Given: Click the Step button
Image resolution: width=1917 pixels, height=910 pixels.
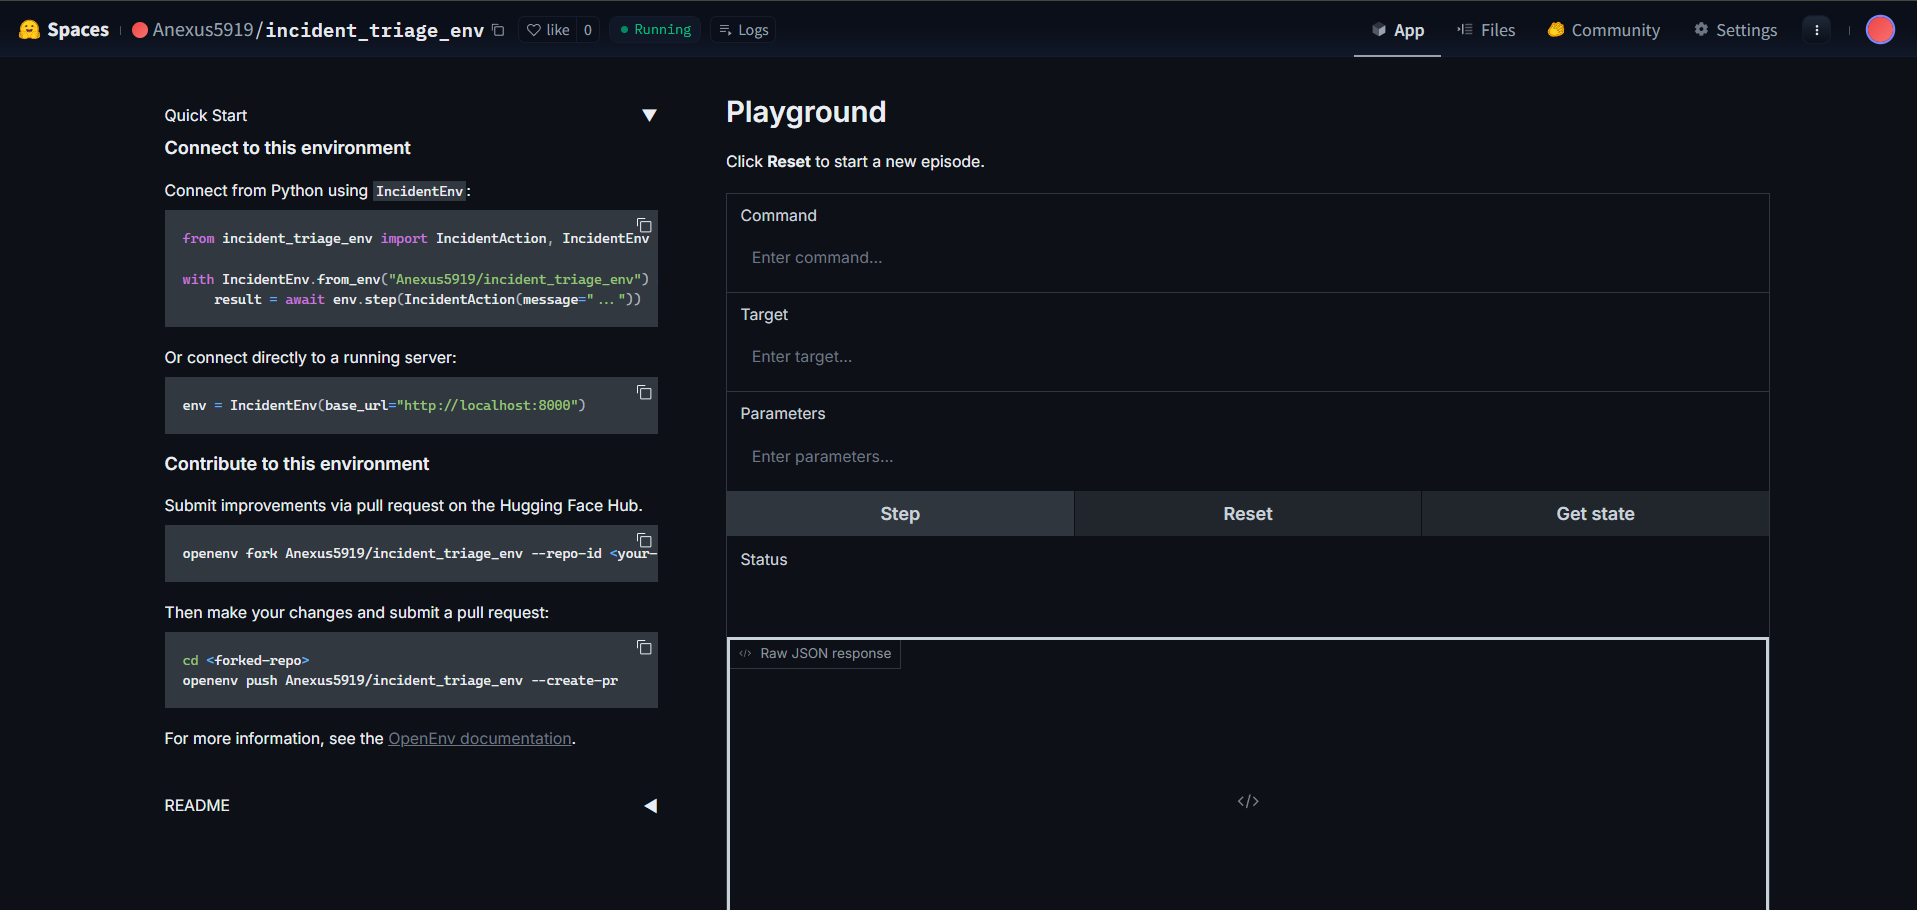Looking at the screenshot, I should coord(900,514).
